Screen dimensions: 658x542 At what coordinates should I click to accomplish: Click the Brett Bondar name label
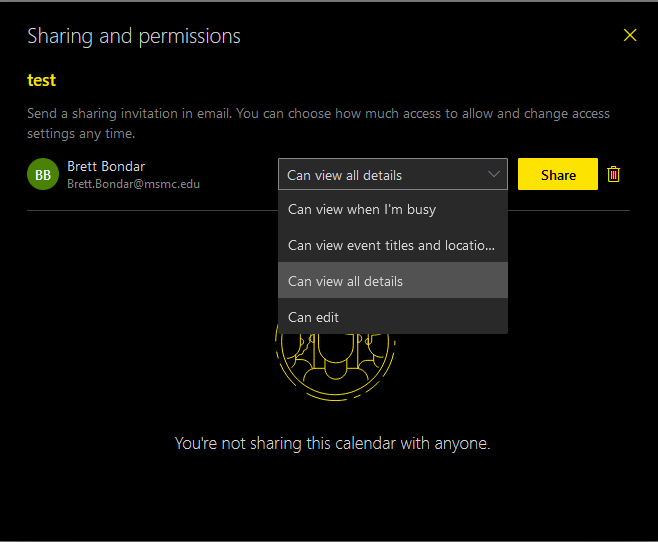tap(106, 167)
